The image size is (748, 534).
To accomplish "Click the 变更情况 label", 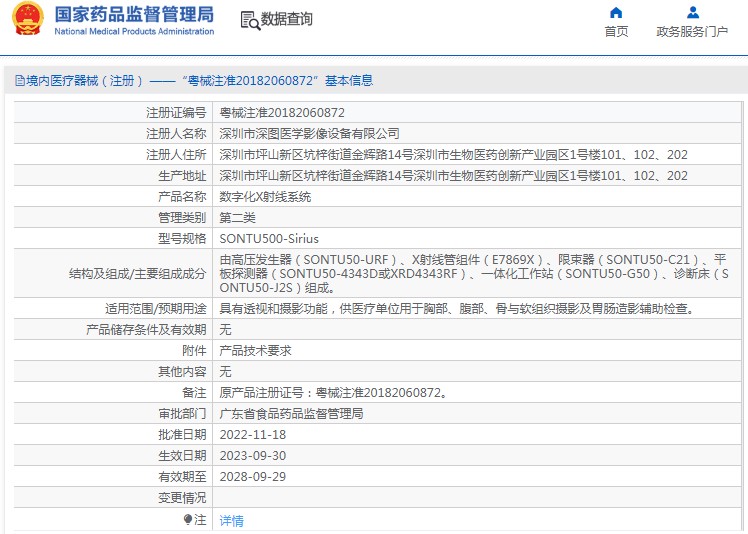I will (x=182, y=498).
